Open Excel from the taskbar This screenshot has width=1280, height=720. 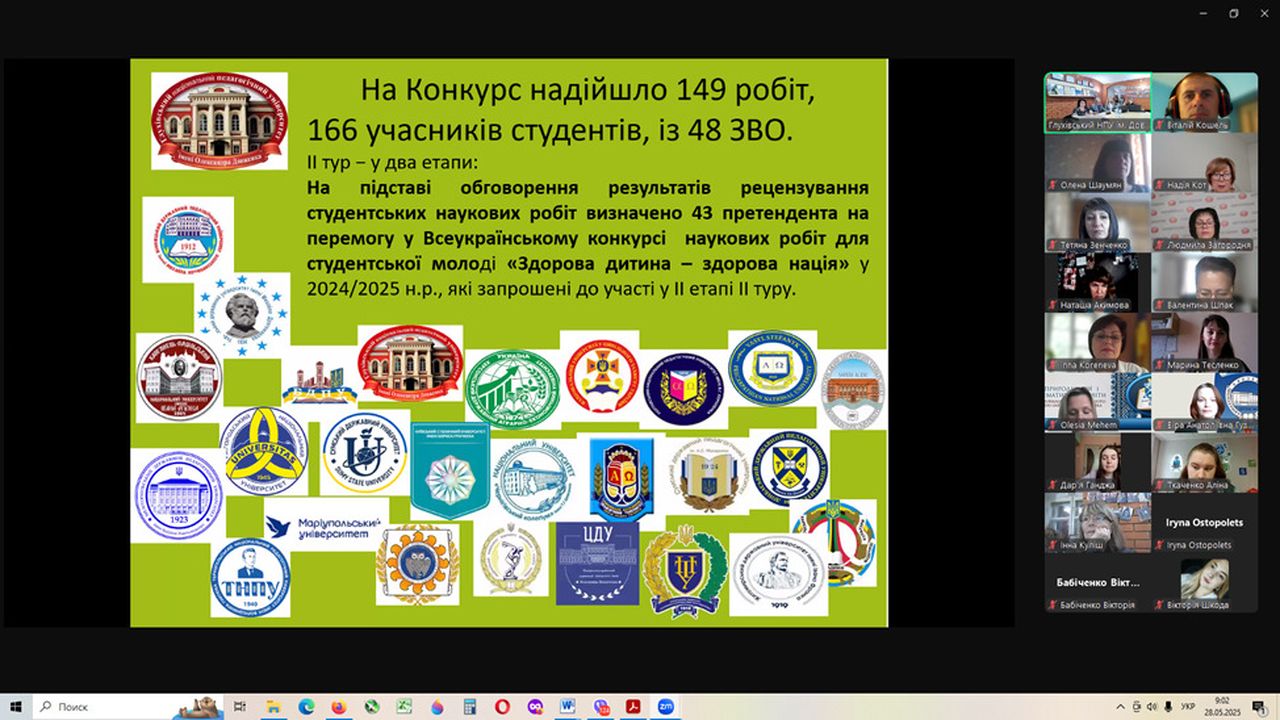404,706
